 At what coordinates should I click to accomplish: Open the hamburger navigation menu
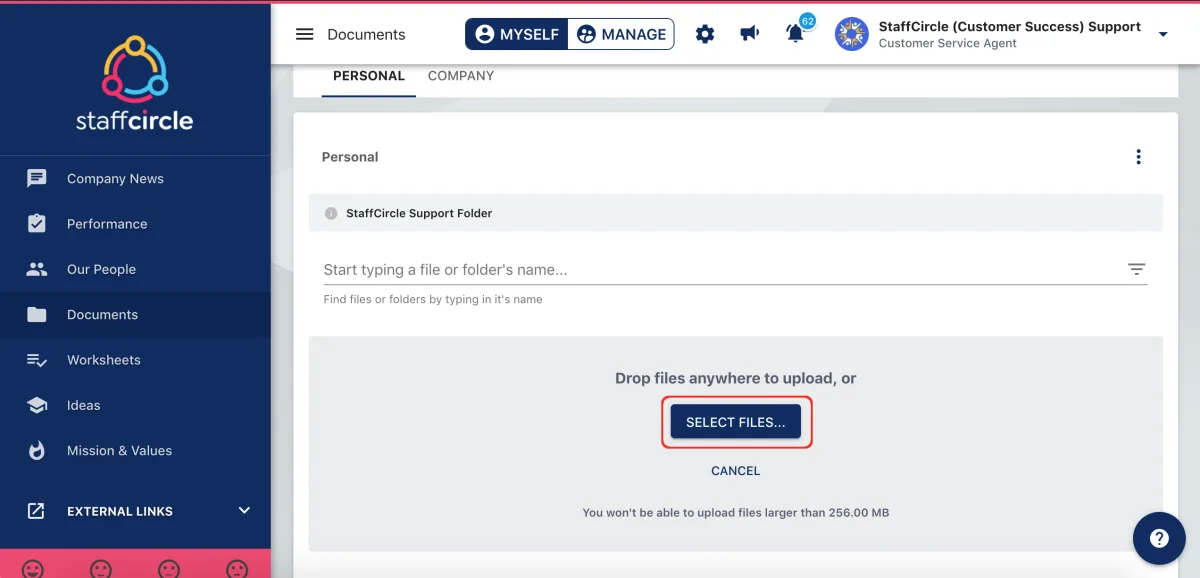point(305,34)
